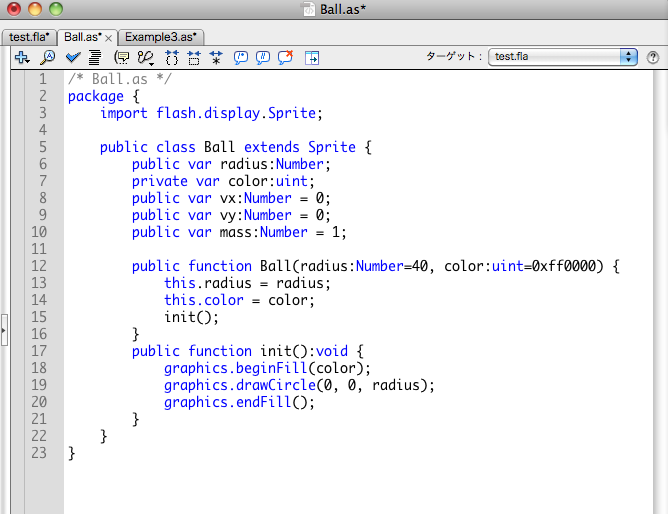668x514 pixels.
Task: Apply a line comment using the toolbar icon
Action: point(263,58)
